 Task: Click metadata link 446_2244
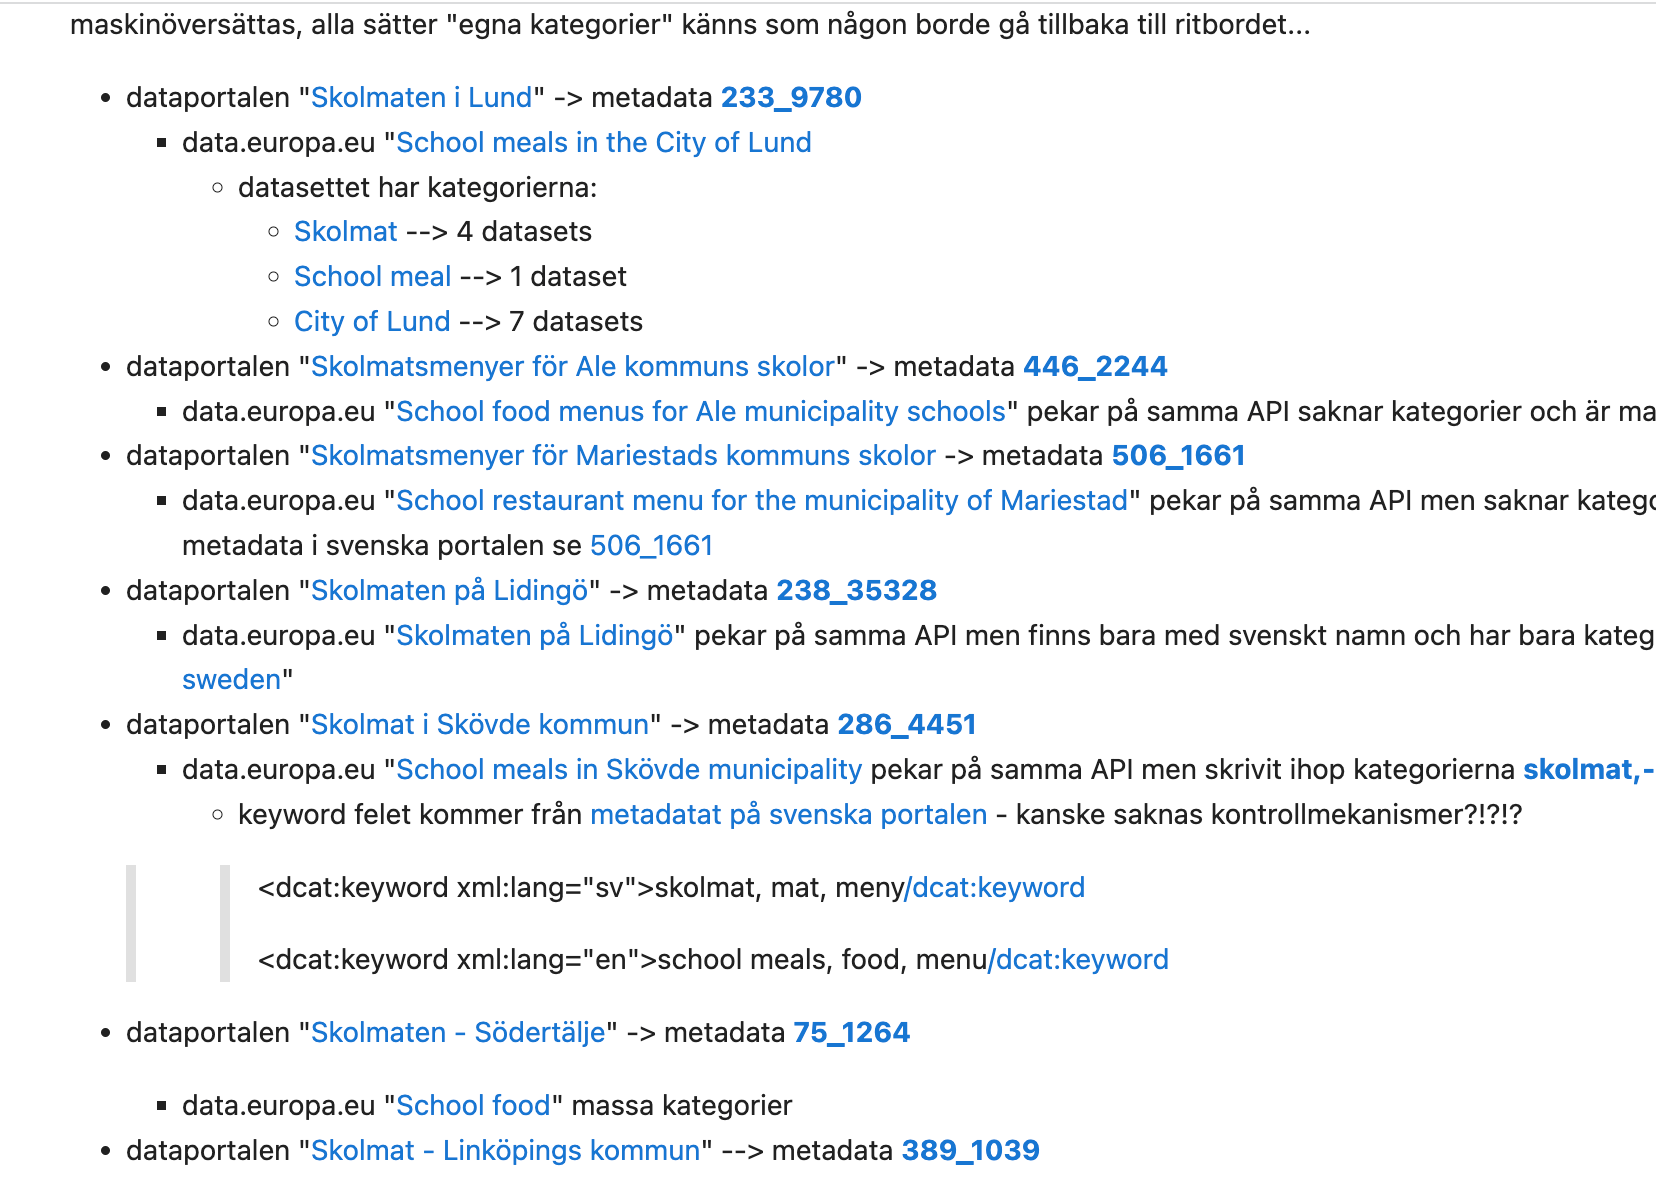[1095, 367]
